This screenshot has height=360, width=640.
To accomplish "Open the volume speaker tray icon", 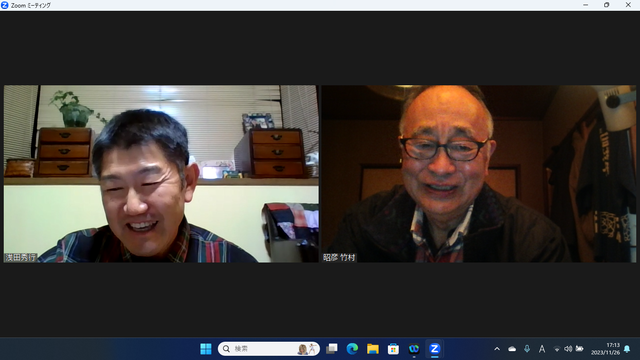I will coord(568,349).
